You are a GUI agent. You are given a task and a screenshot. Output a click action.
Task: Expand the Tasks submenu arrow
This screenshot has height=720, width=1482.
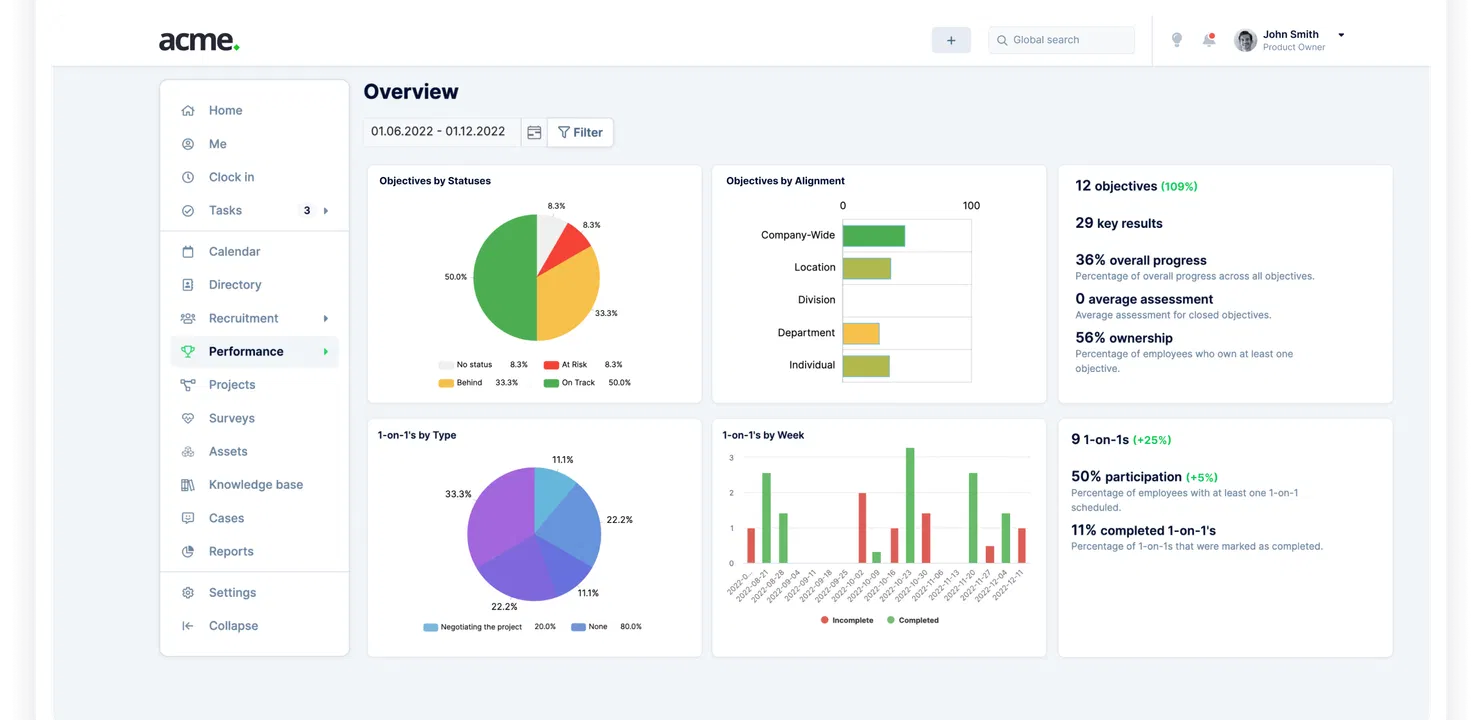coord(326,211)
